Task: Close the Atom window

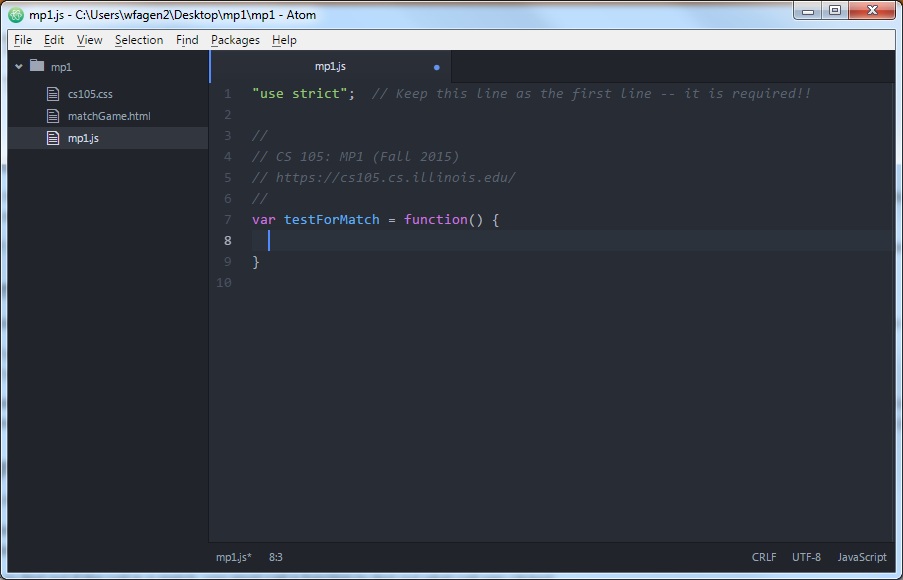Action: [872, 10]
